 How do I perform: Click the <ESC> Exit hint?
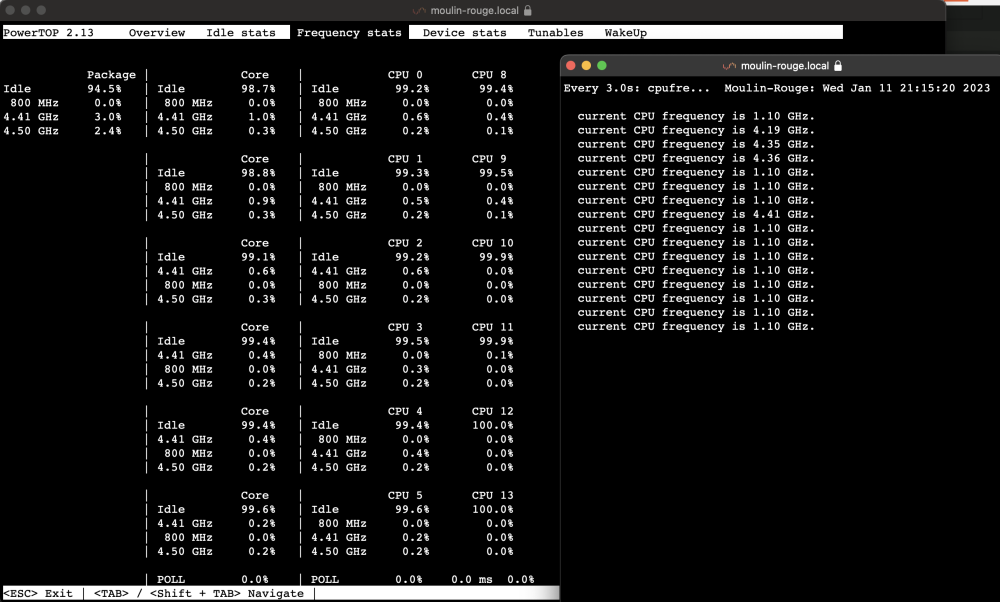click(38, 593)
